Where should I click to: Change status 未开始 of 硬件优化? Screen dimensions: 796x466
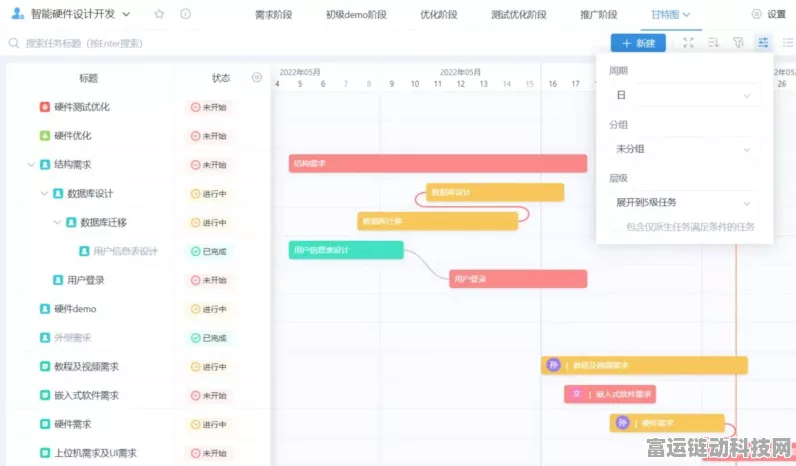tap(209, 136)
